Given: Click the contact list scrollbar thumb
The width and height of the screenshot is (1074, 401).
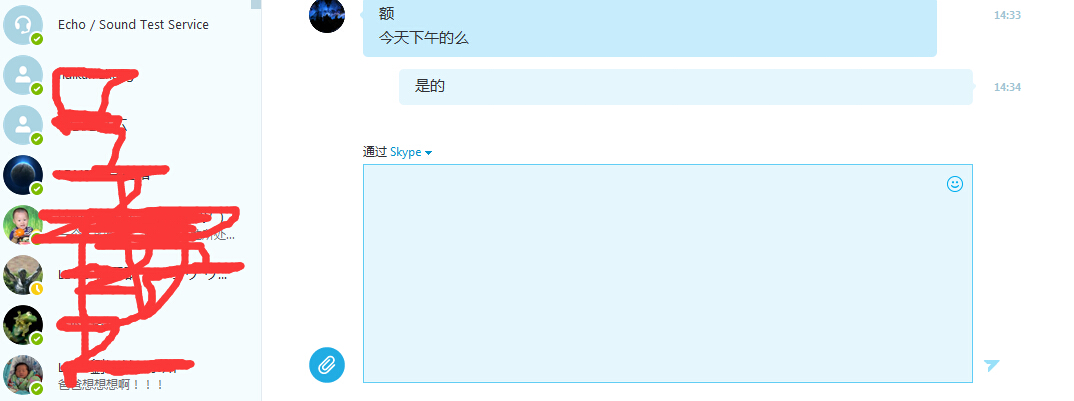Looking at the screenshot, I should (x=256, y=4).
